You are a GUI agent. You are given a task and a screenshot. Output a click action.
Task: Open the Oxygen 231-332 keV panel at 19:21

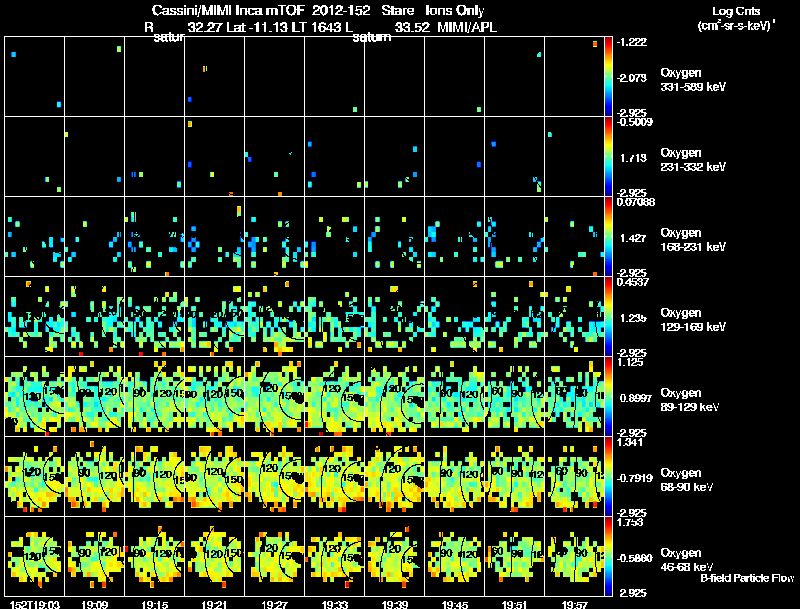point(214,157)
